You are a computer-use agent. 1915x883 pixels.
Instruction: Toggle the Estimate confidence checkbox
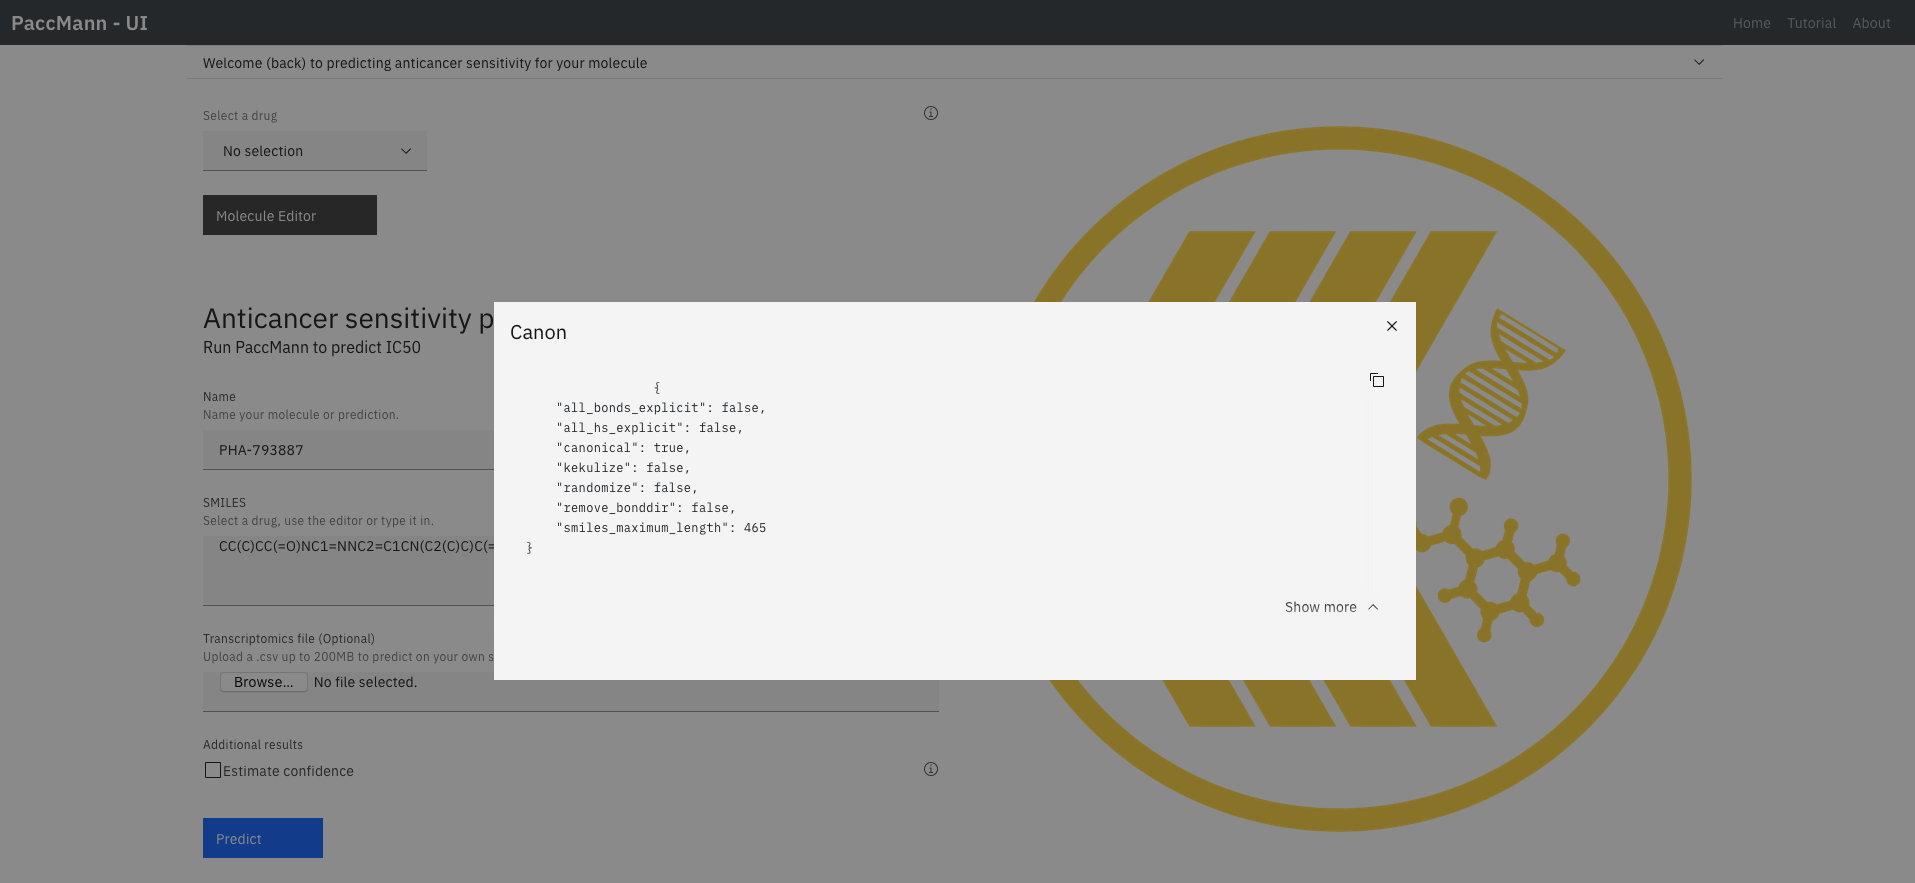[213, 770]
